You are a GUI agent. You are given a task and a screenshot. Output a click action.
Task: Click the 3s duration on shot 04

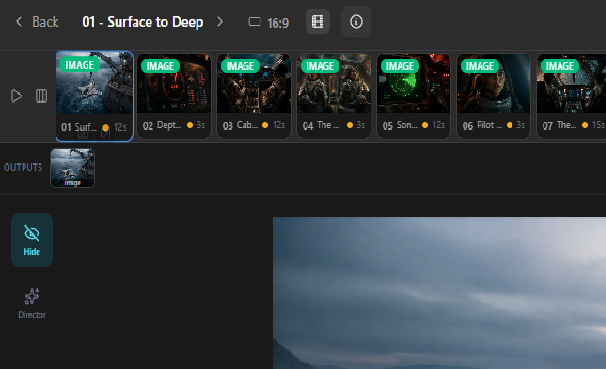pos(361,125)
